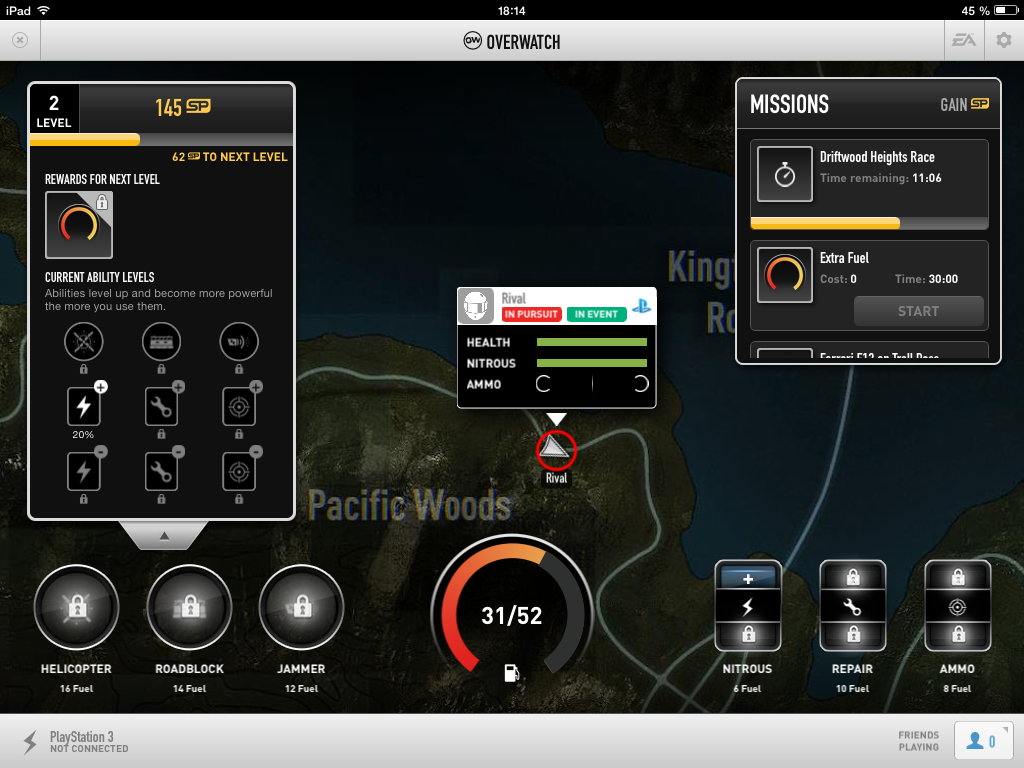Open the Friends Playing list
1024x768 pixels.
[977, 741]
